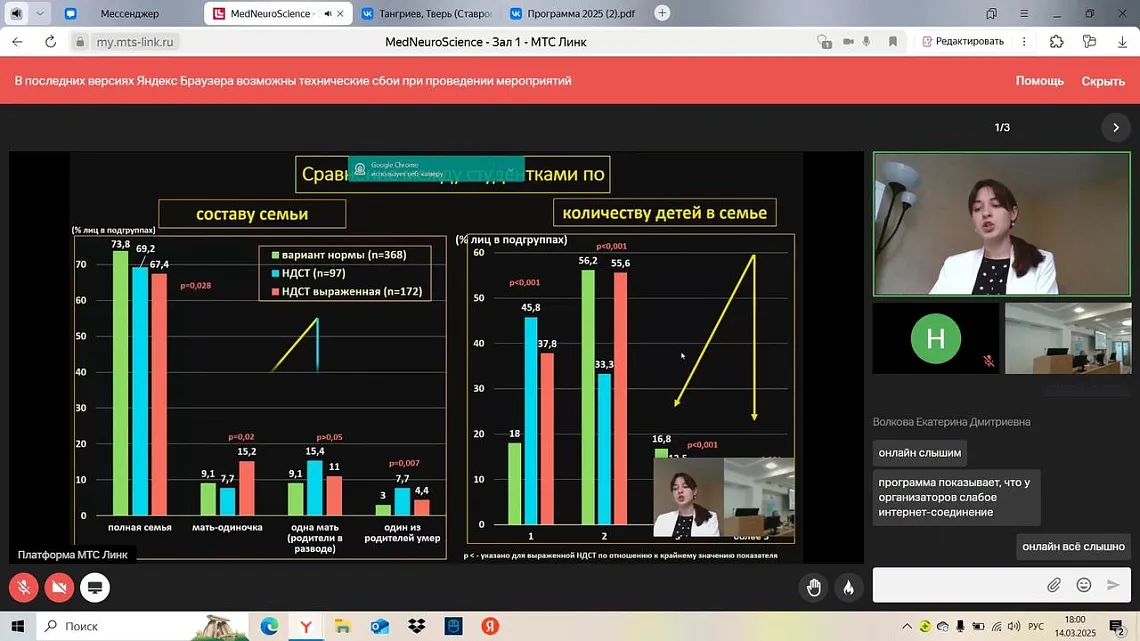Screen dimensions: 1140x641
Task: Open the three-dot menu beside Редактировать
Action: (1024, 41)
